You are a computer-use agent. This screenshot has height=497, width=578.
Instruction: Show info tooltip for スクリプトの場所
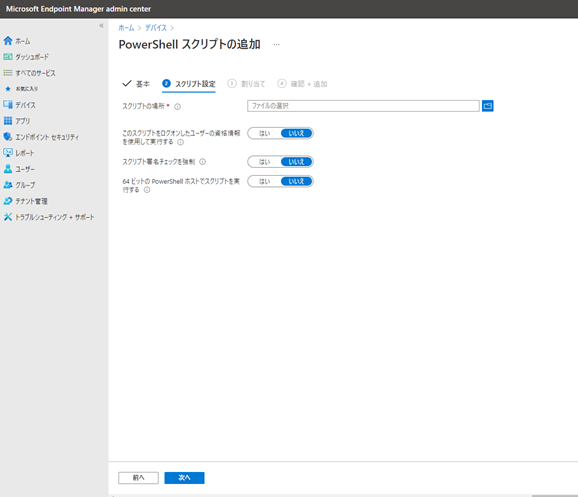point(177,107)
